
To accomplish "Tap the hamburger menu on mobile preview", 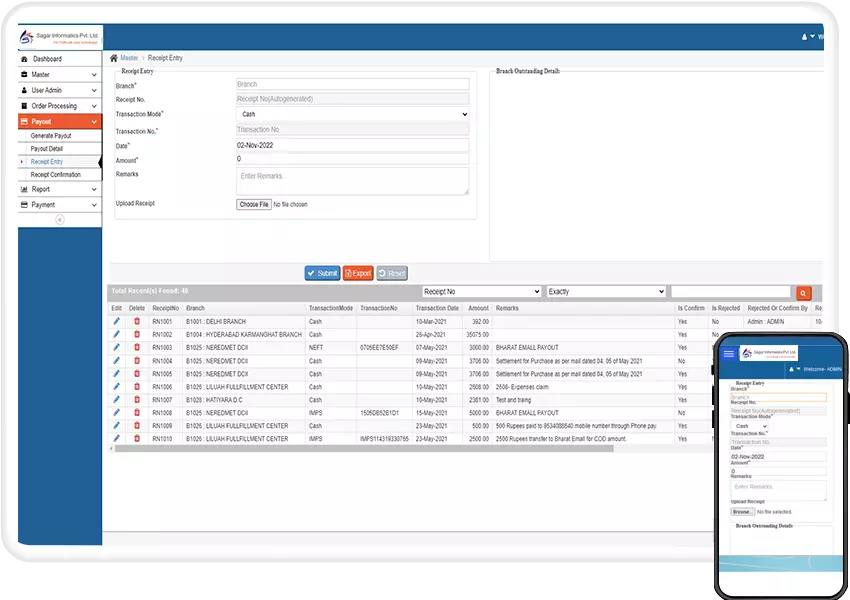I will (729, 354).
